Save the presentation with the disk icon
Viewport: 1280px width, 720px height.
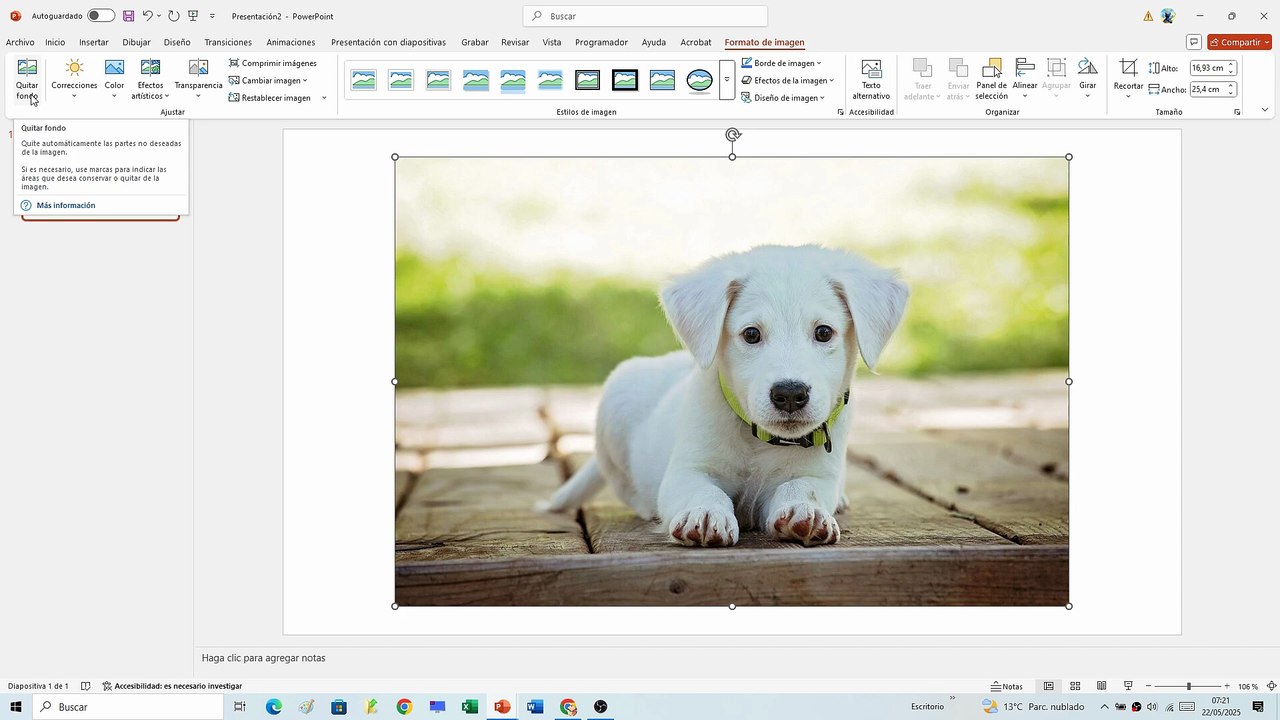click(x=128, y=16)
